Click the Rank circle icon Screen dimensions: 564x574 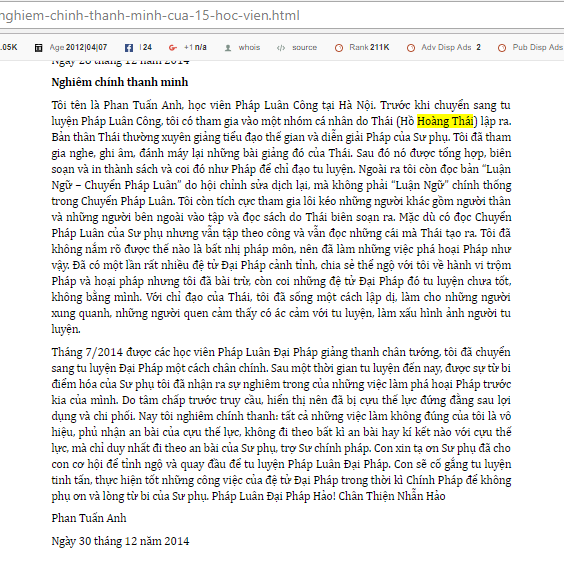(x=339, y=48)
